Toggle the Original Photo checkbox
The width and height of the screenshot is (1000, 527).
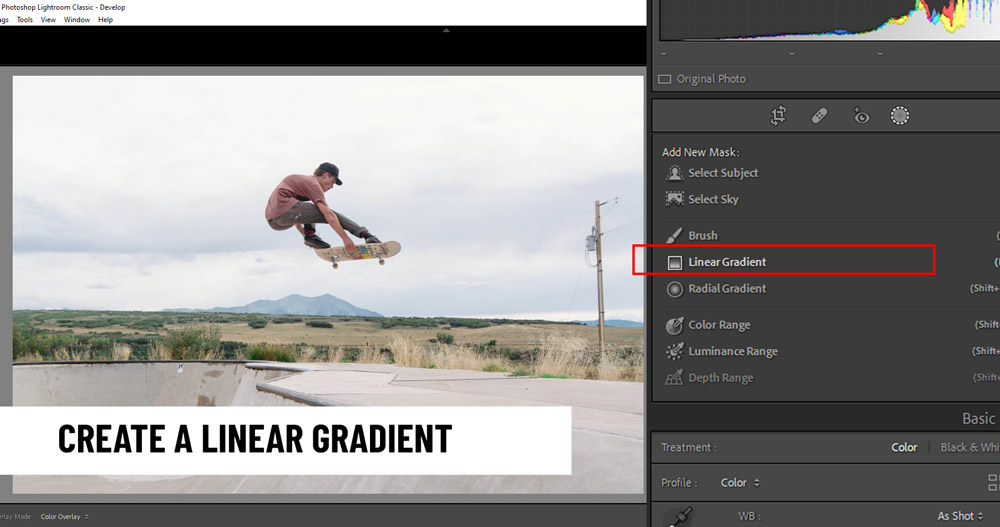coord(665,79)
